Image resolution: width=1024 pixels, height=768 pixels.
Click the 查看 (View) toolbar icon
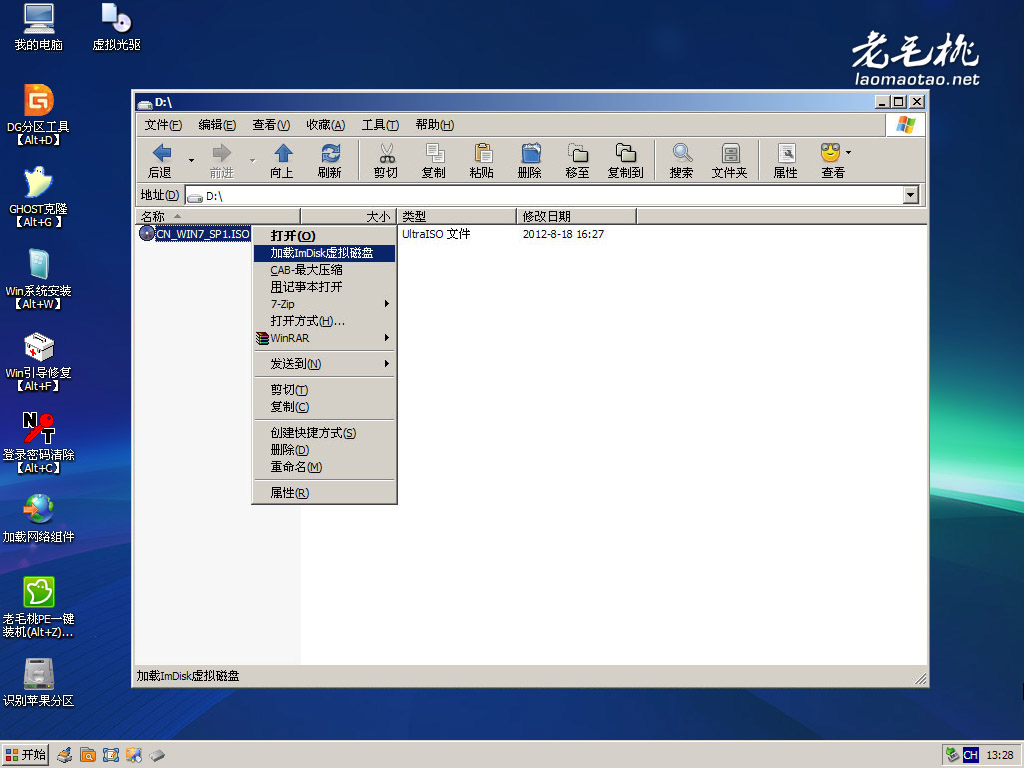click(x=832, y=161)
